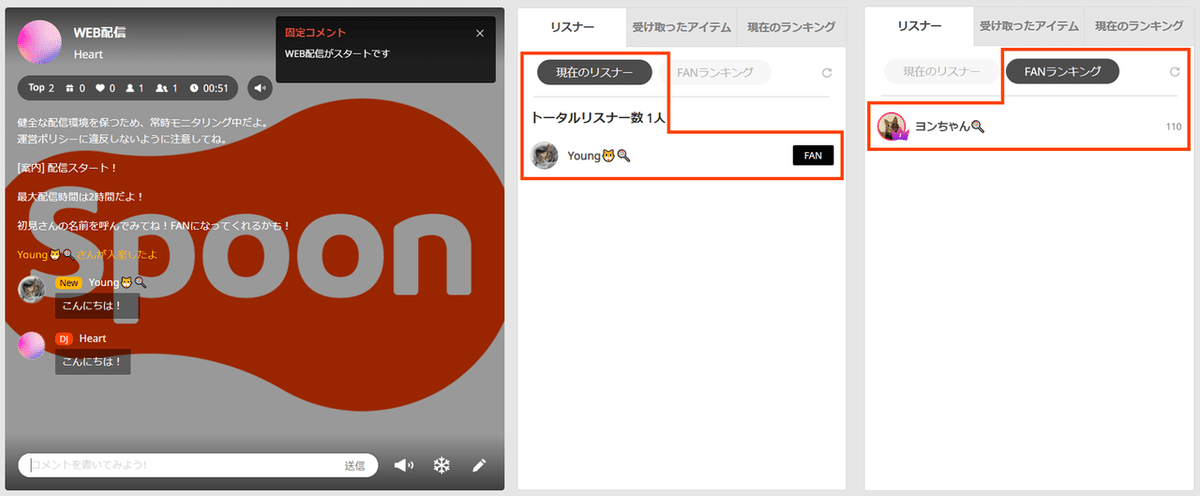Screen dimensions: 1200x496
Task: Refresh the FAN ranking showing ヨンちゃん
Action: 1175,73
